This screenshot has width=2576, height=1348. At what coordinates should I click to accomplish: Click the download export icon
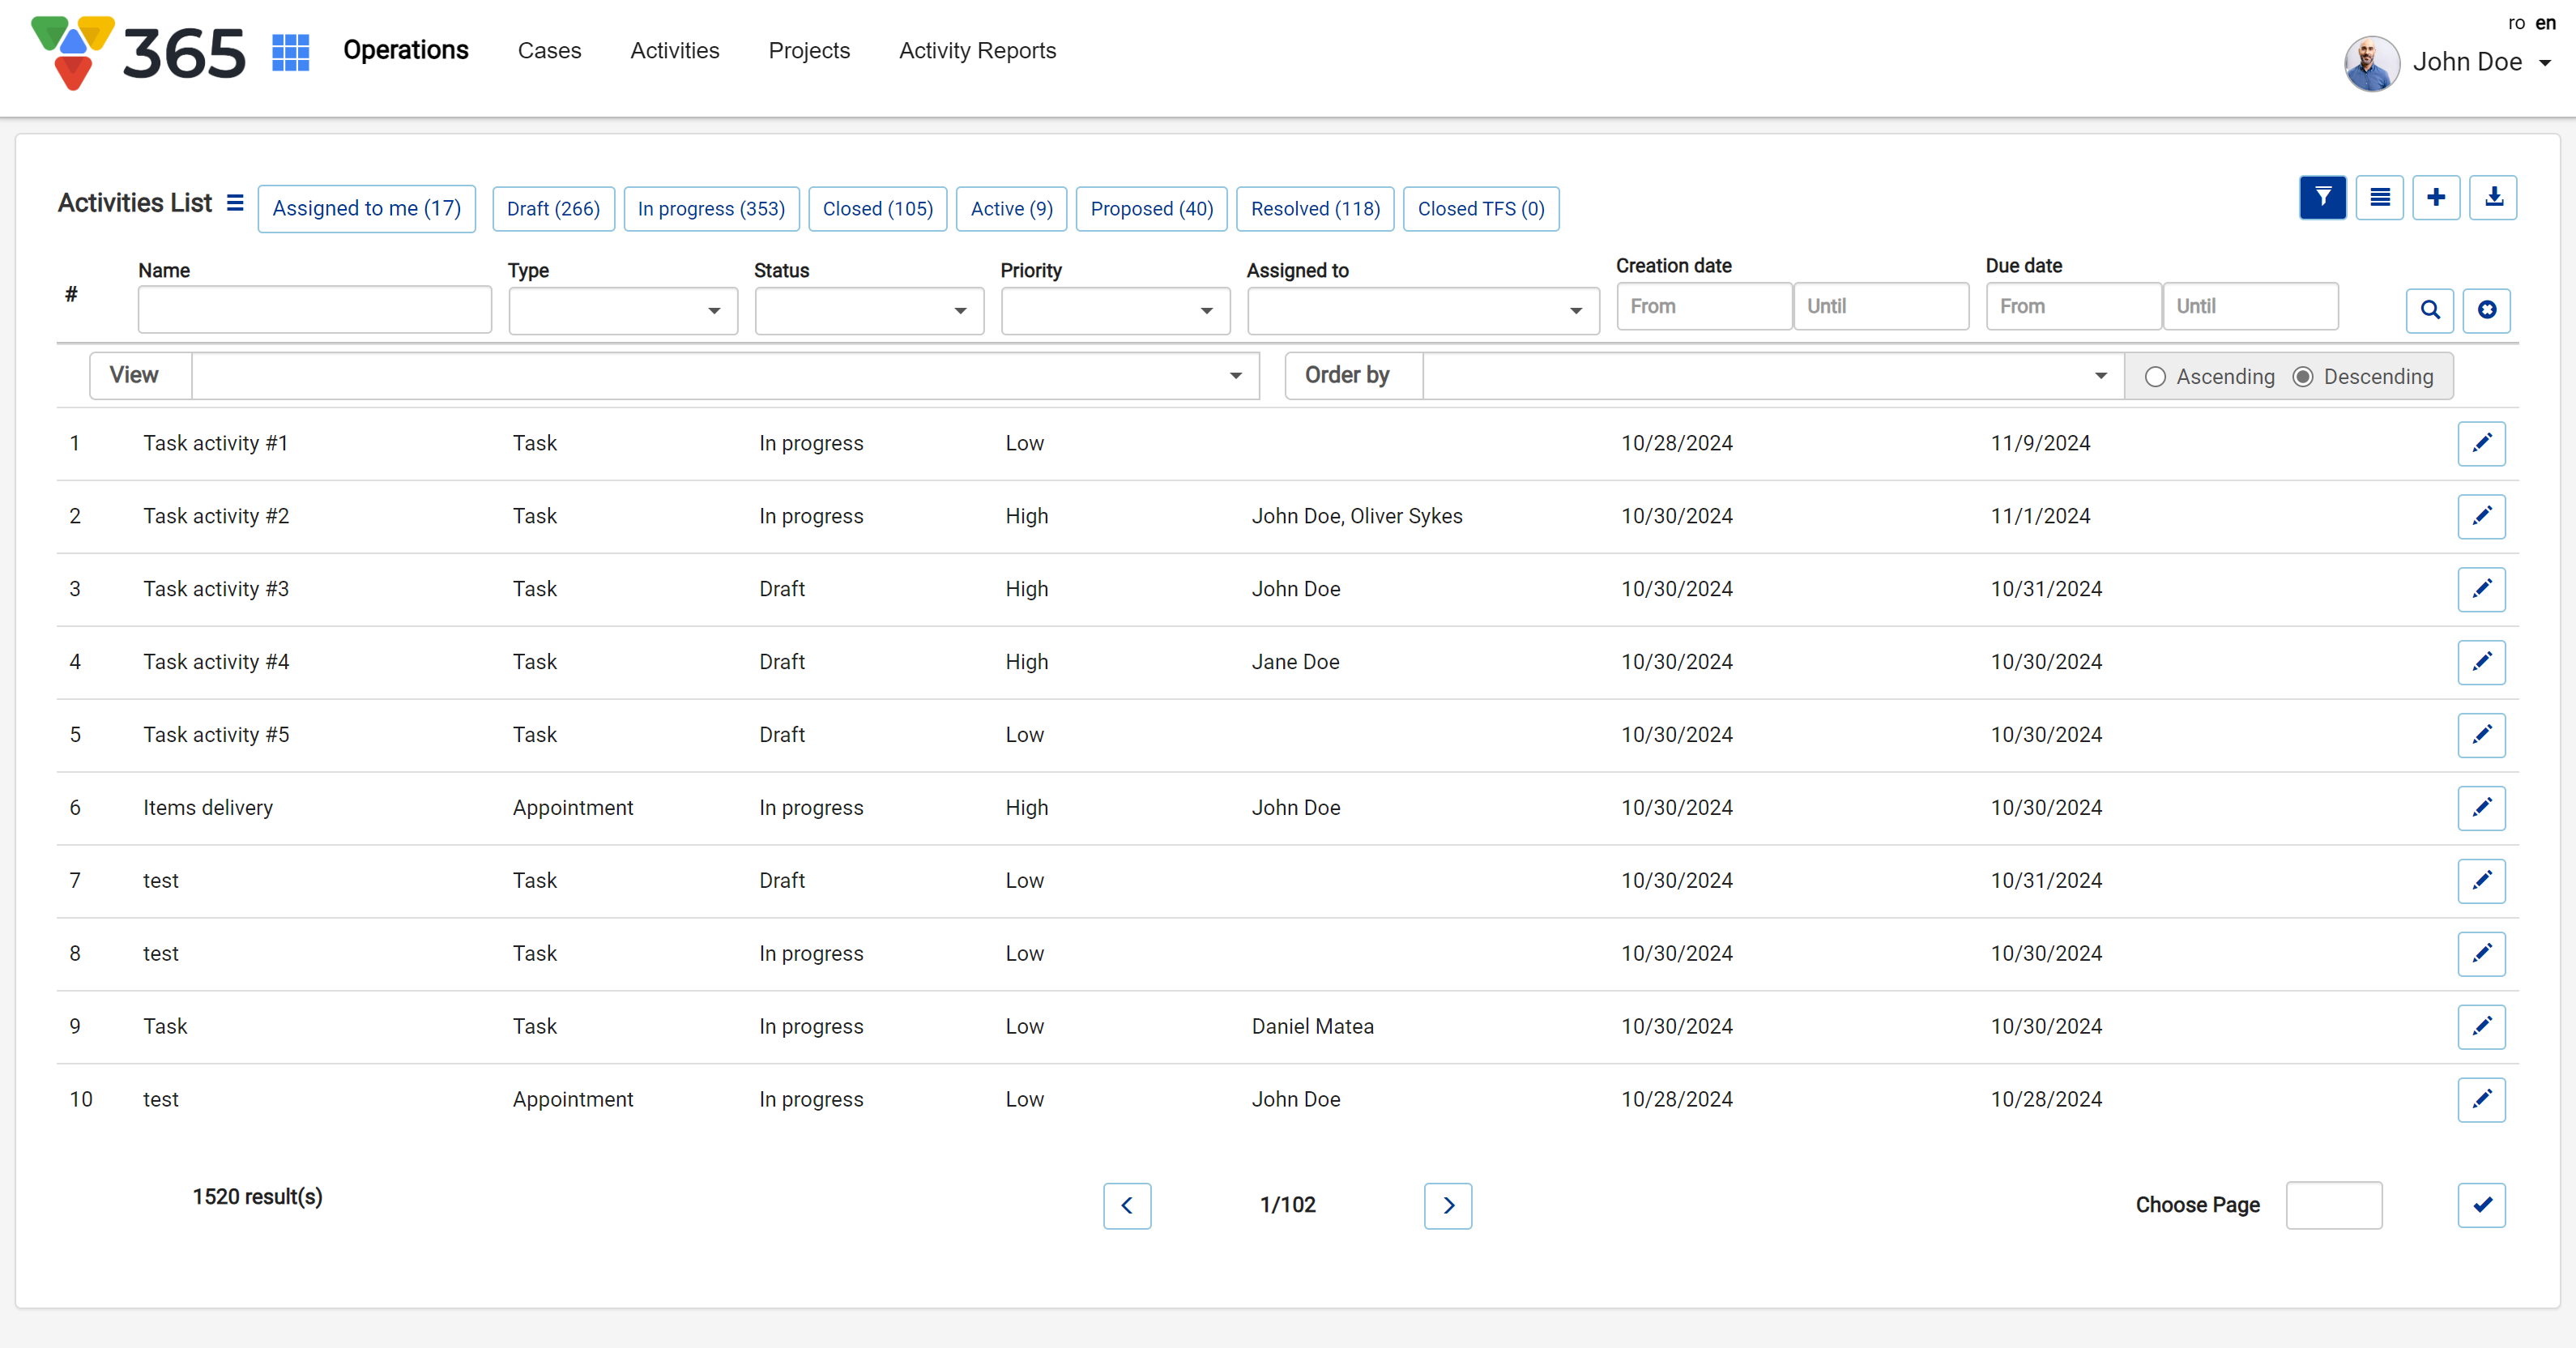pos(2493,197)
